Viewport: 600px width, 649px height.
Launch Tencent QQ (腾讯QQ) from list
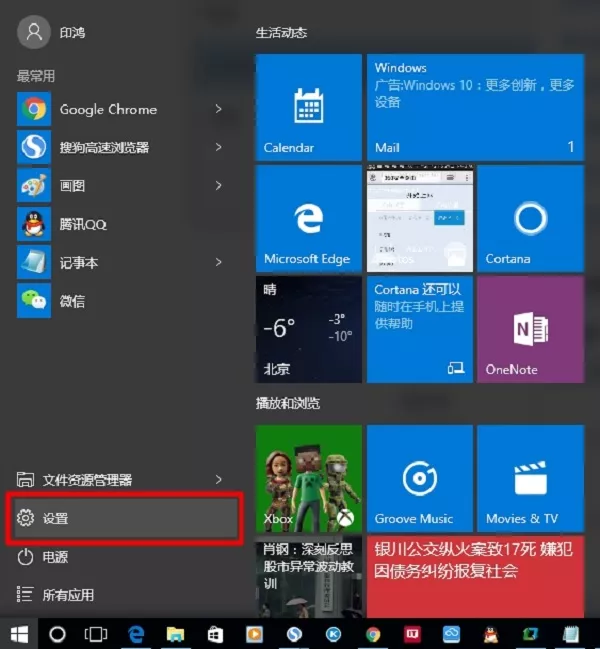coord(120,224)
